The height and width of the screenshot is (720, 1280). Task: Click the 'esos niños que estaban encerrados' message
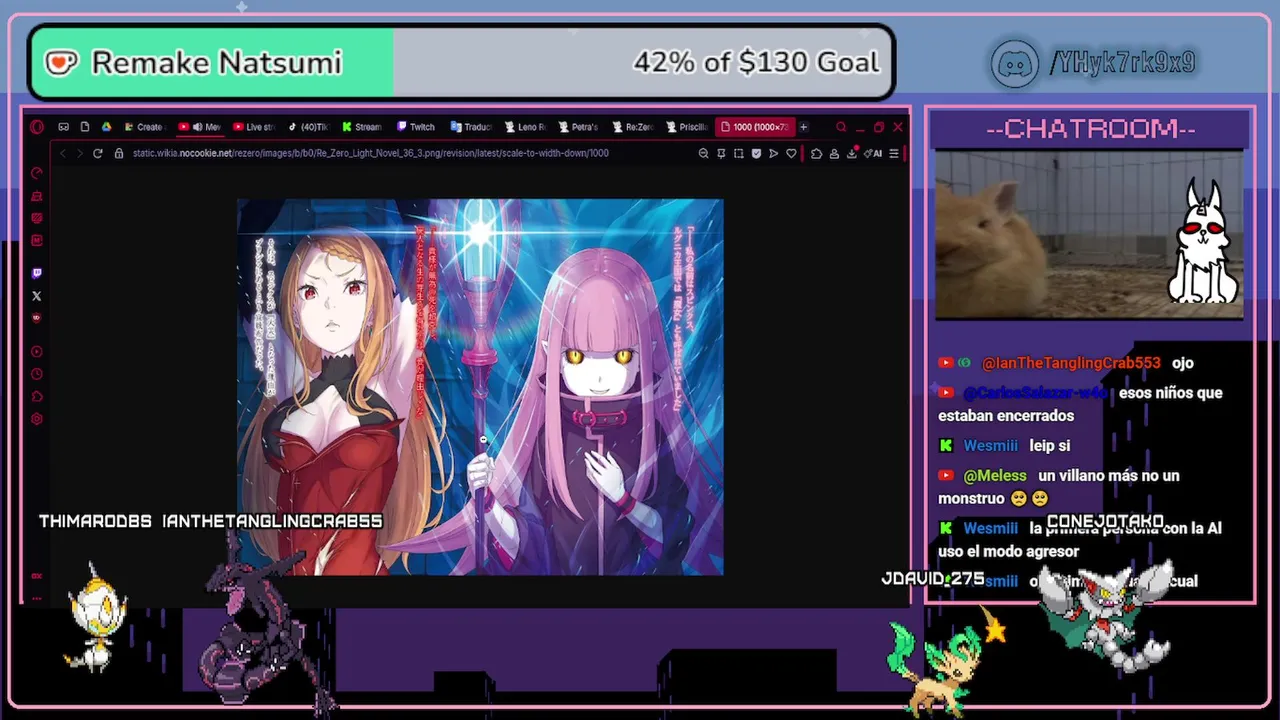(x=1080, y=404)
